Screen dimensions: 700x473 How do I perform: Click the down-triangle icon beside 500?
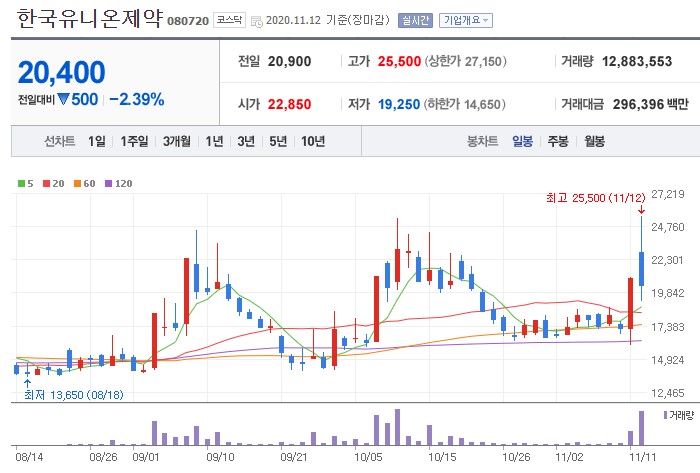pos(63,99)
